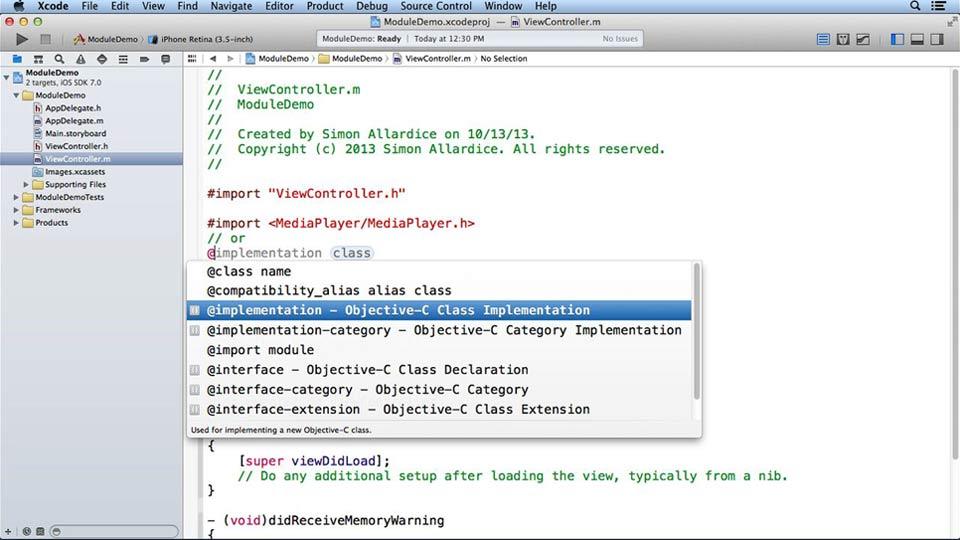Choose the @class name completion

click(439, 271)
